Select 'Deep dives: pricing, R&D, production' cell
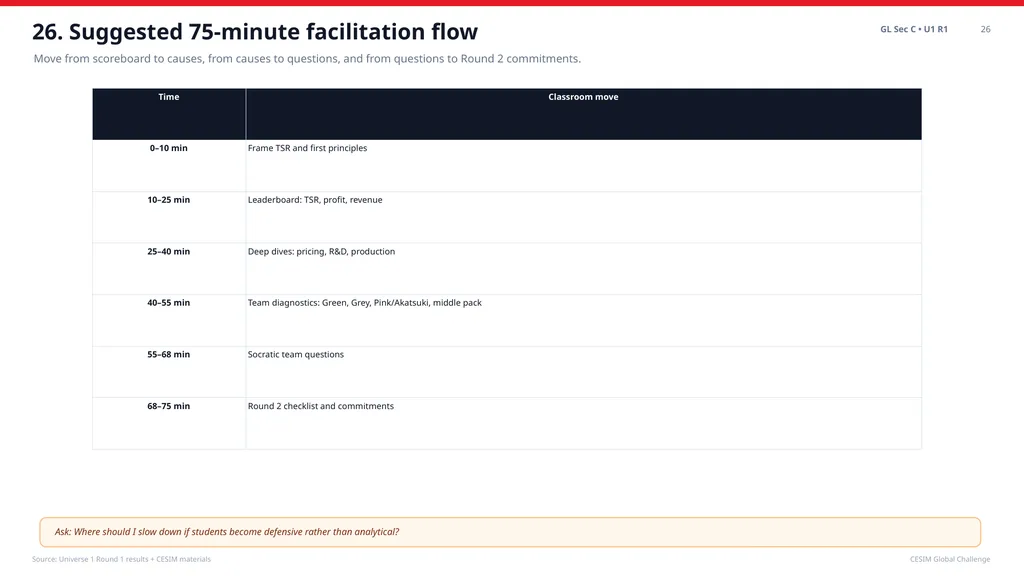 click(x=583, y=269)
